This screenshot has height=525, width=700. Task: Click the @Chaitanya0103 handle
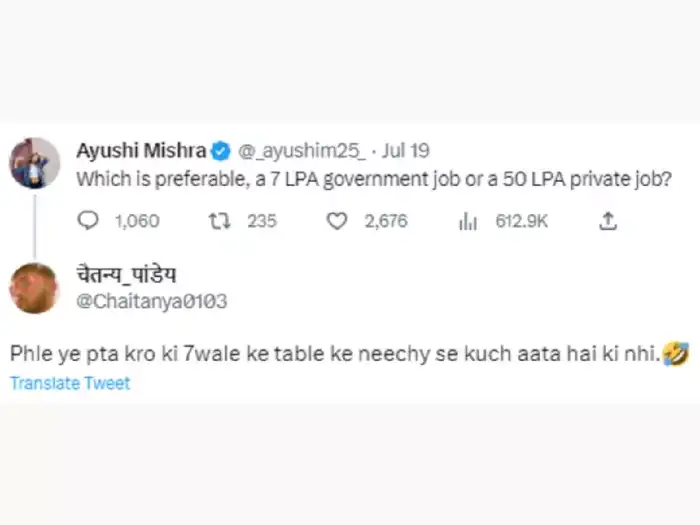(140, 299)
